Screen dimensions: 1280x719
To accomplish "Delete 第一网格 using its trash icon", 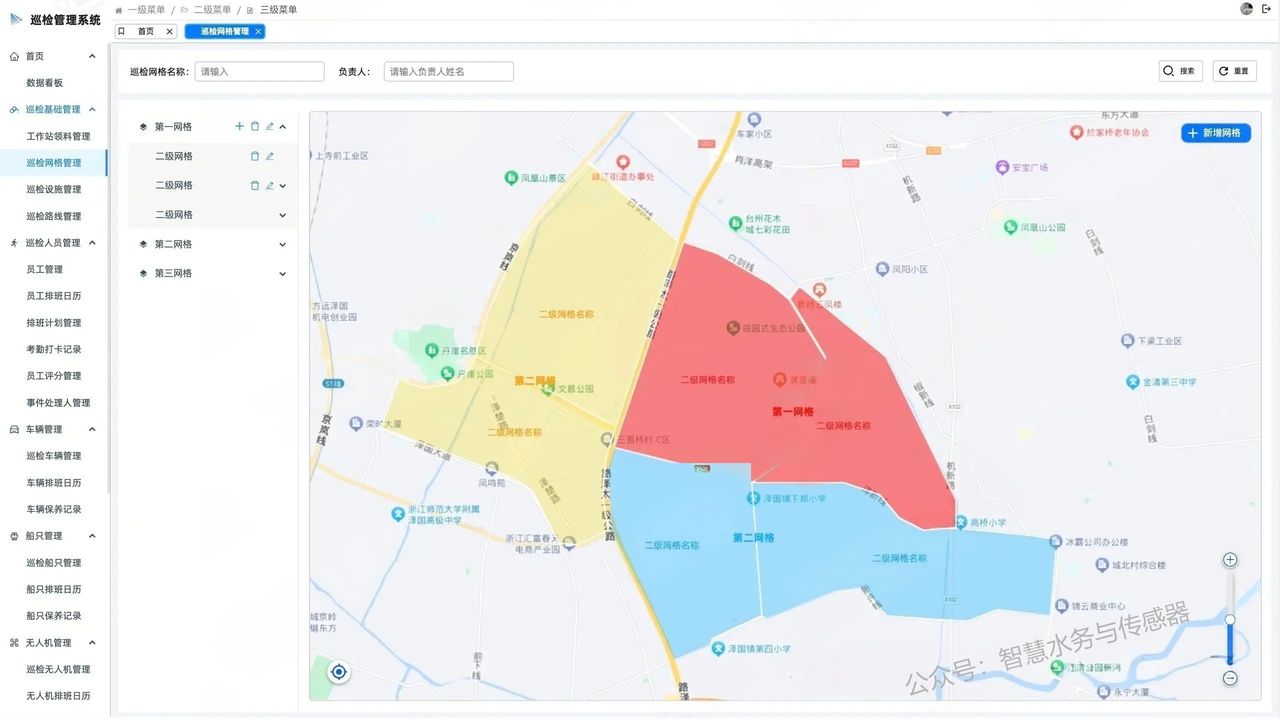I will [x=255, y=127].
